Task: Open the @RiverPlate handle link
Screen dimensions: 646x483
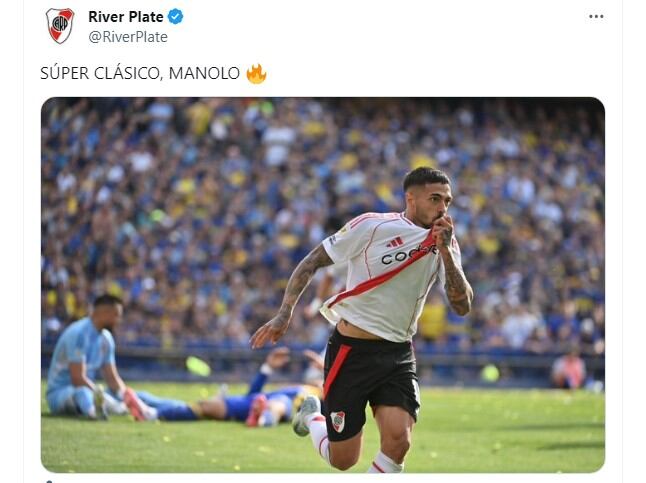Action: (x=128, y=37)
